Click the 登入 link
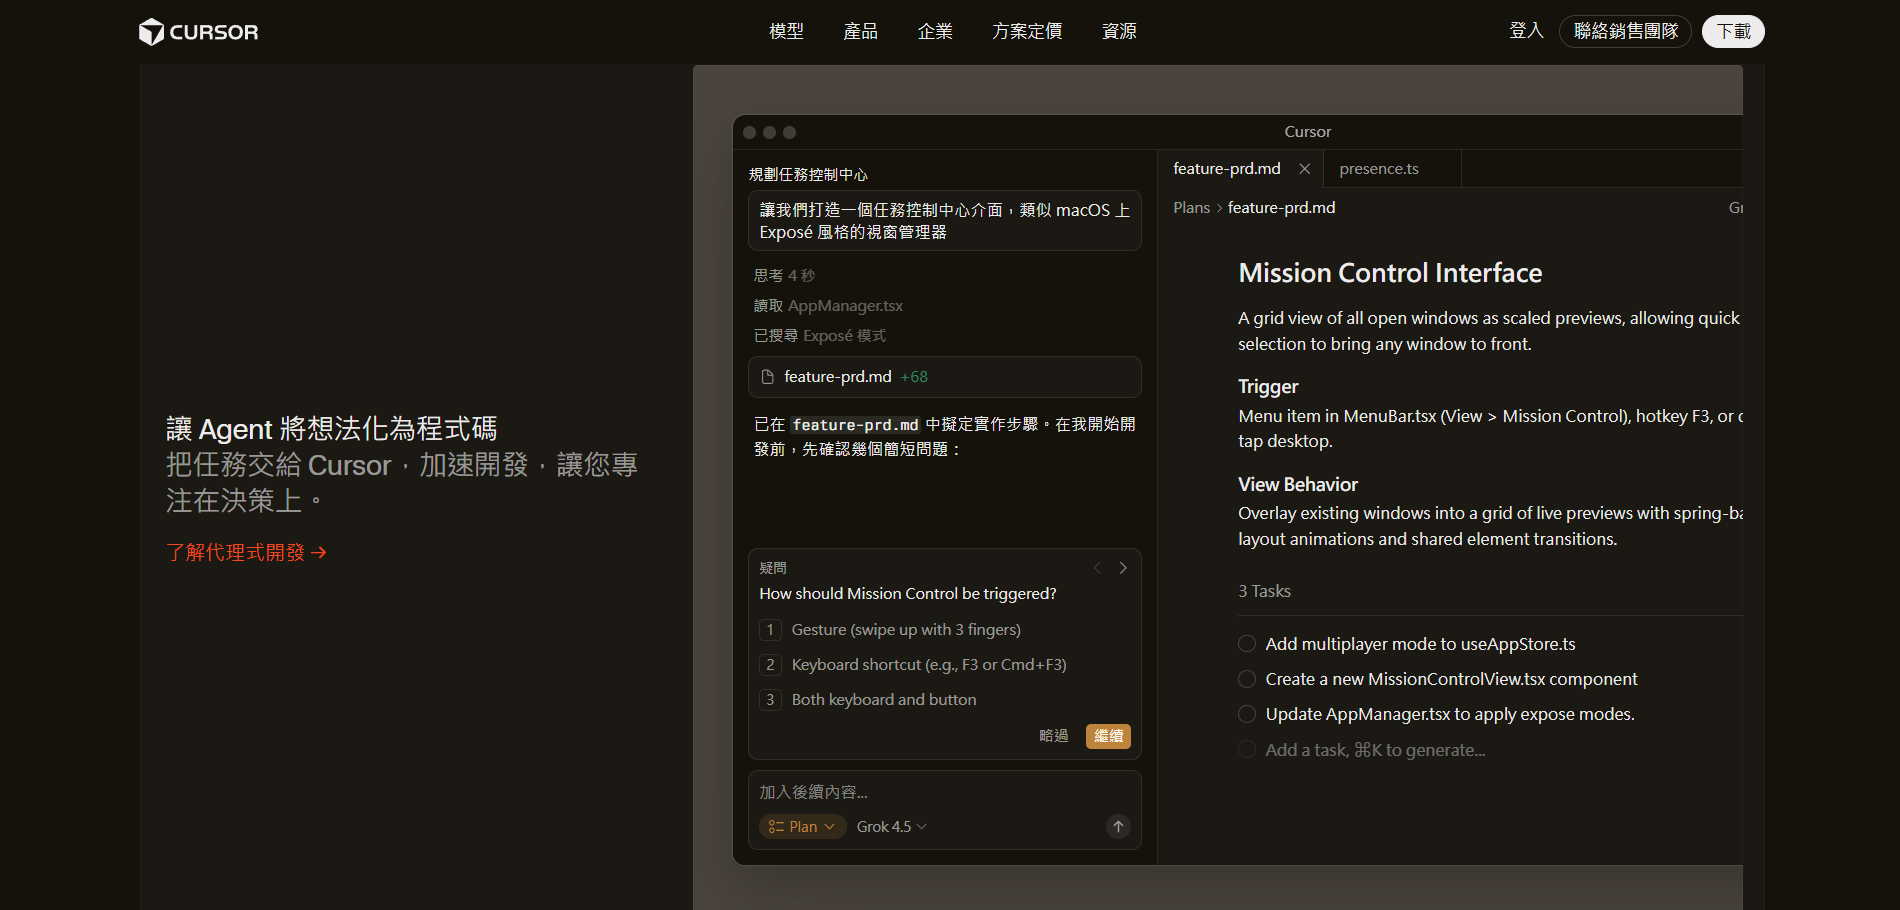 click(x=1526, y=31)
